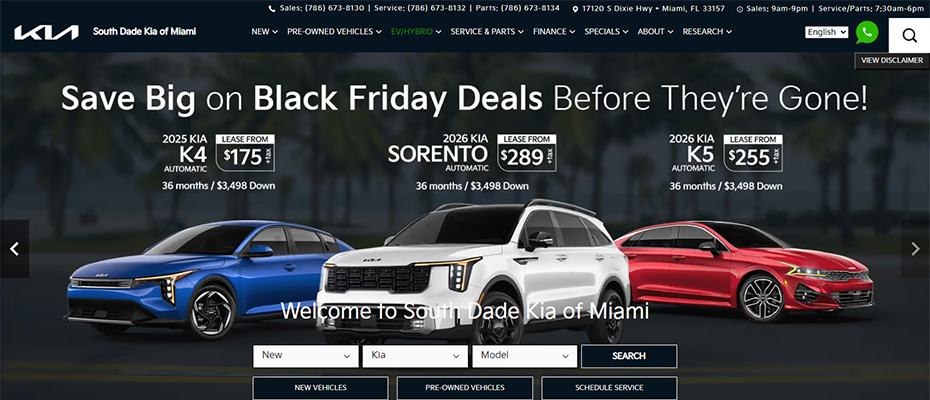
Task: Open the EV/HYBRID menu
Action: pyautogui.click(x=416, y=31)
